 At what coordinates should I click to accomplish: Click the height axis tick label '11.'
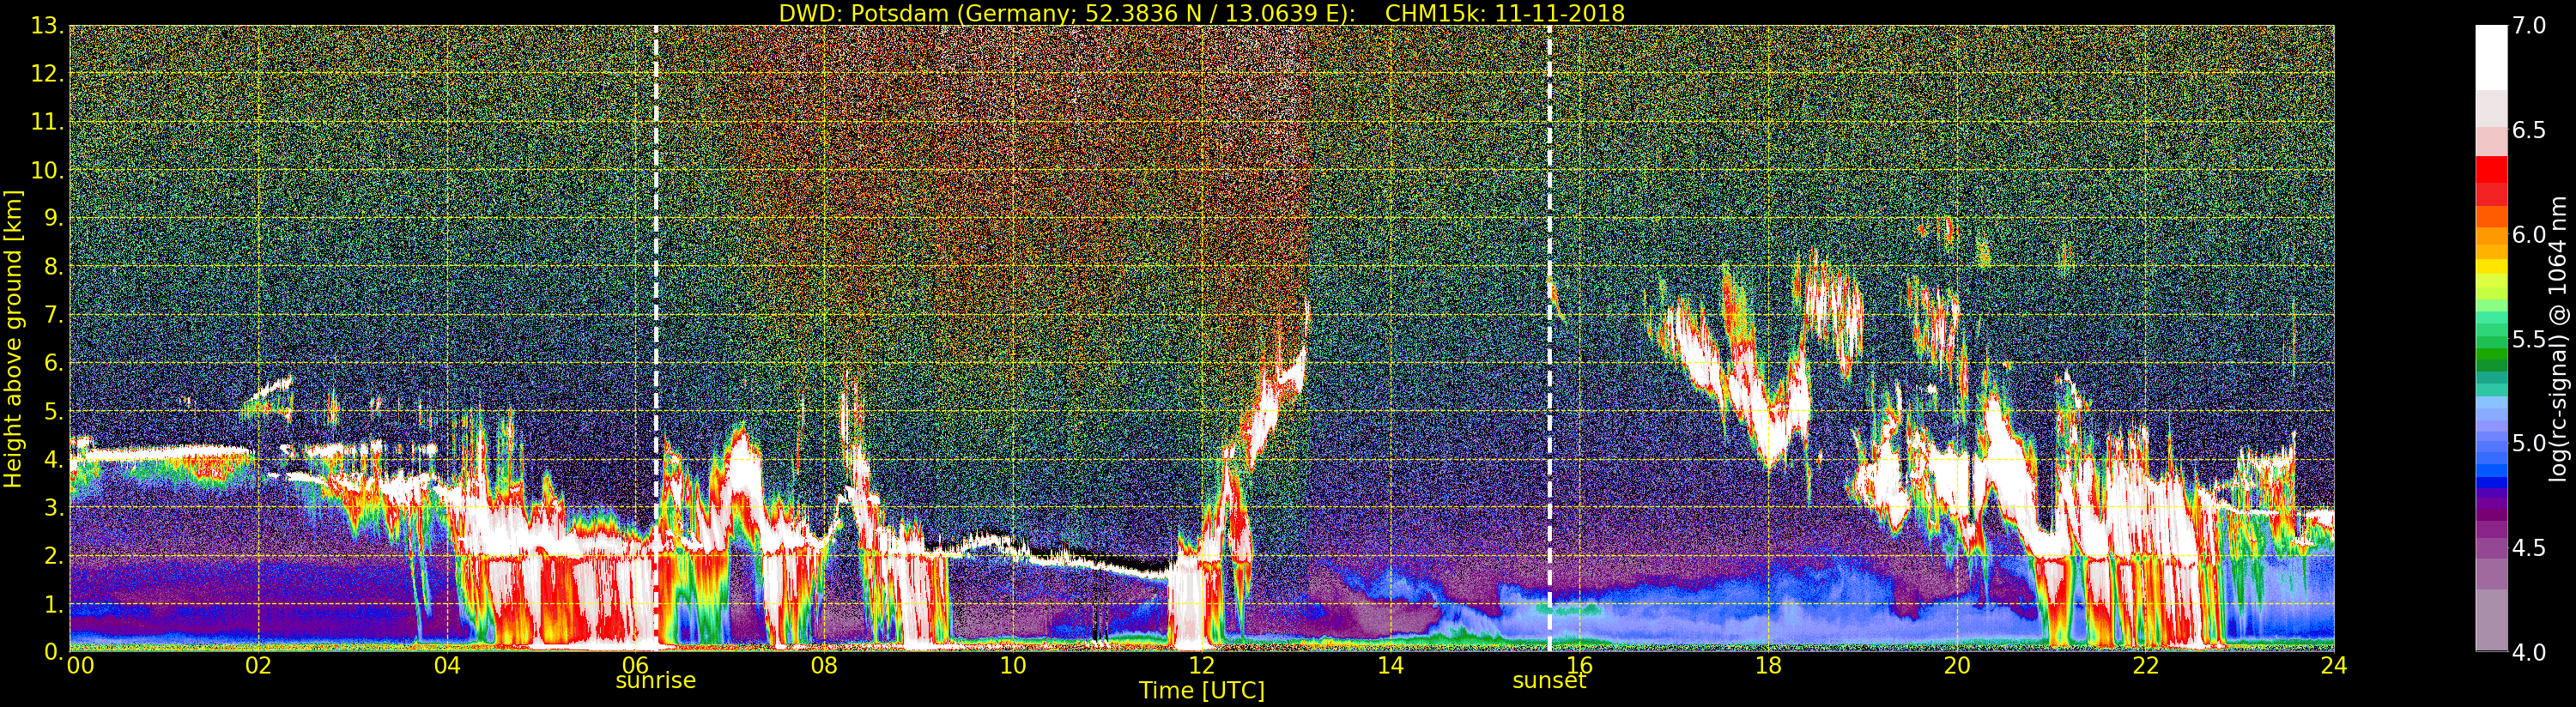(48, 122)
